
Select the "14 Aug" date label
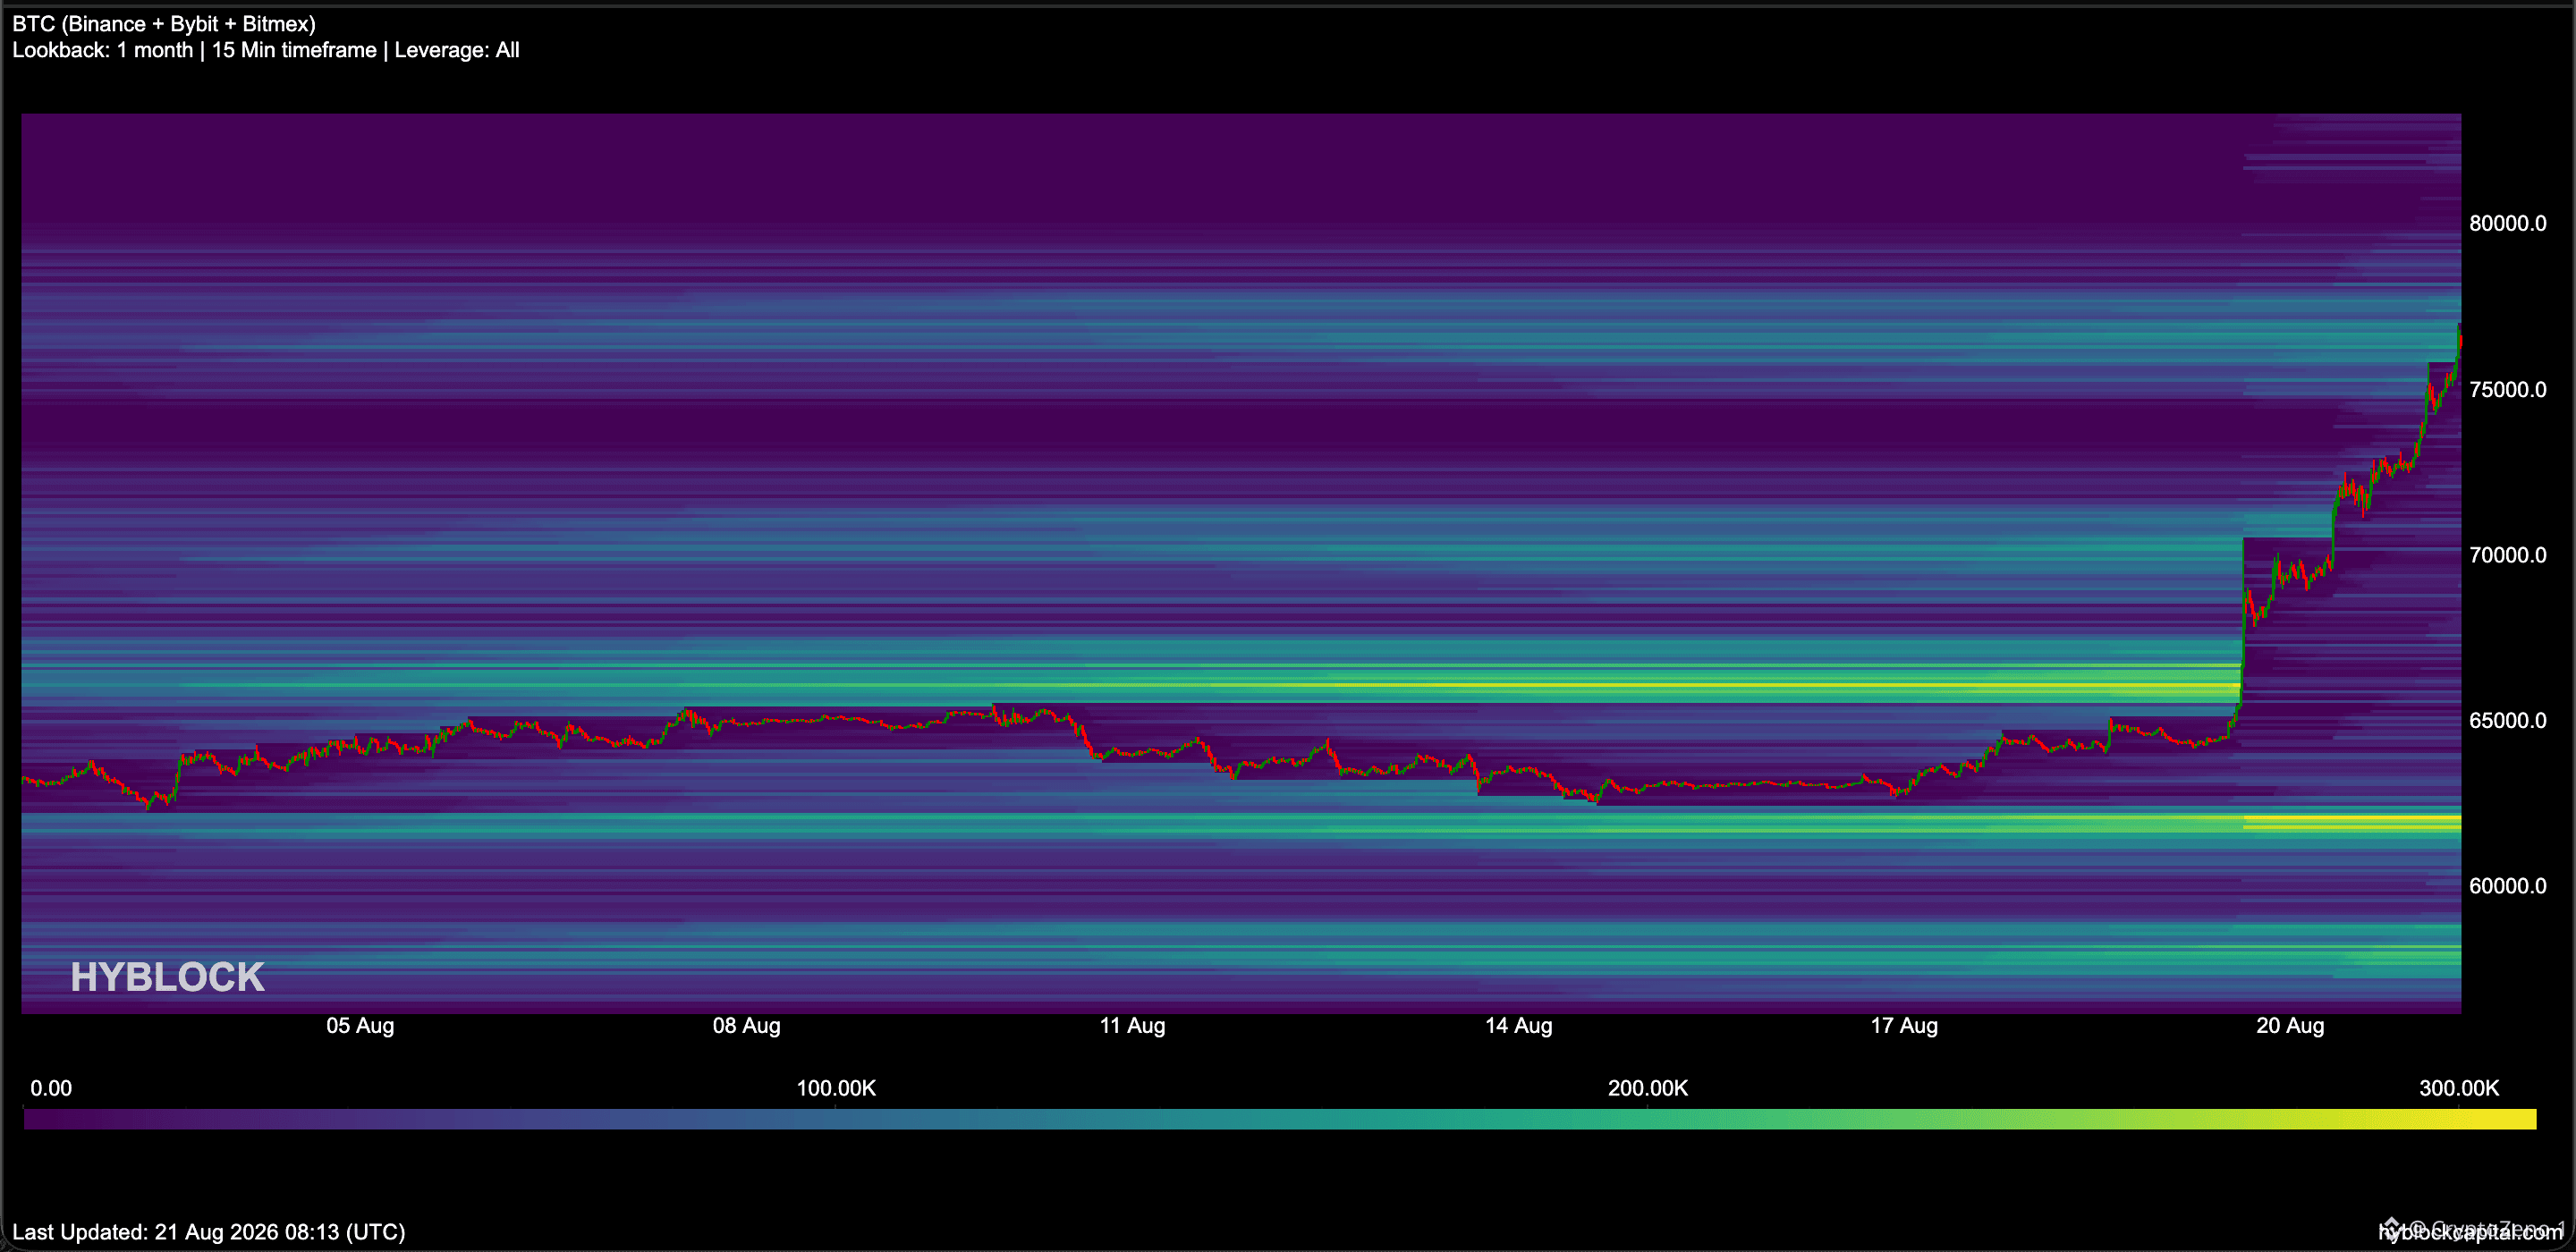click(x=1518, y=1025)
